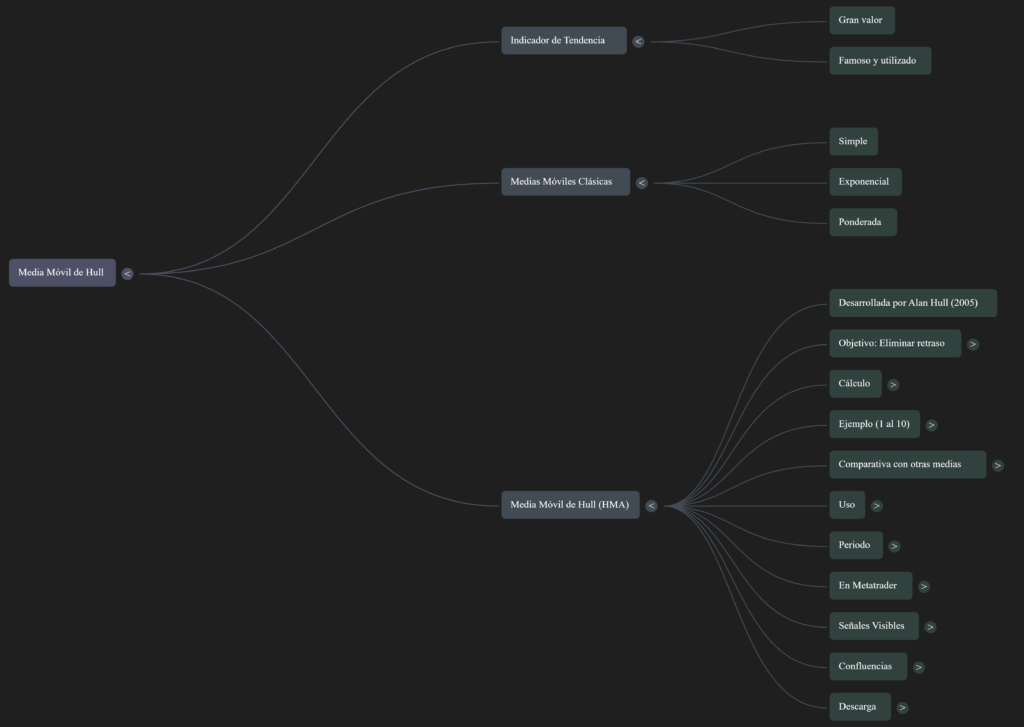The image size is (1024, 727).
Task: Expand the Descarga node arrow
Action: click(x=902, y=708)
